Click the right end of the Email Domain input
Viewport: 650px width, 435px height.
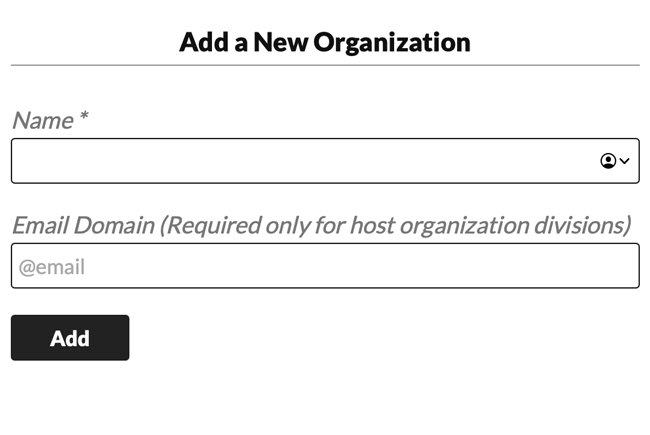click(620, 266)
